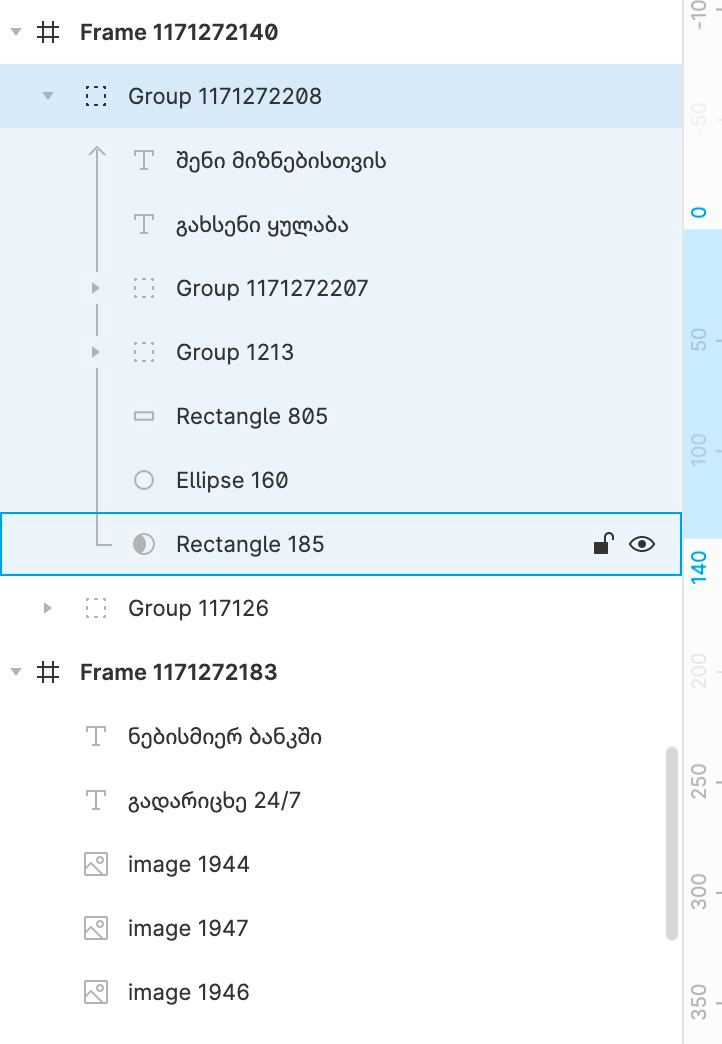Expand Group 117126

click(47, 608)
